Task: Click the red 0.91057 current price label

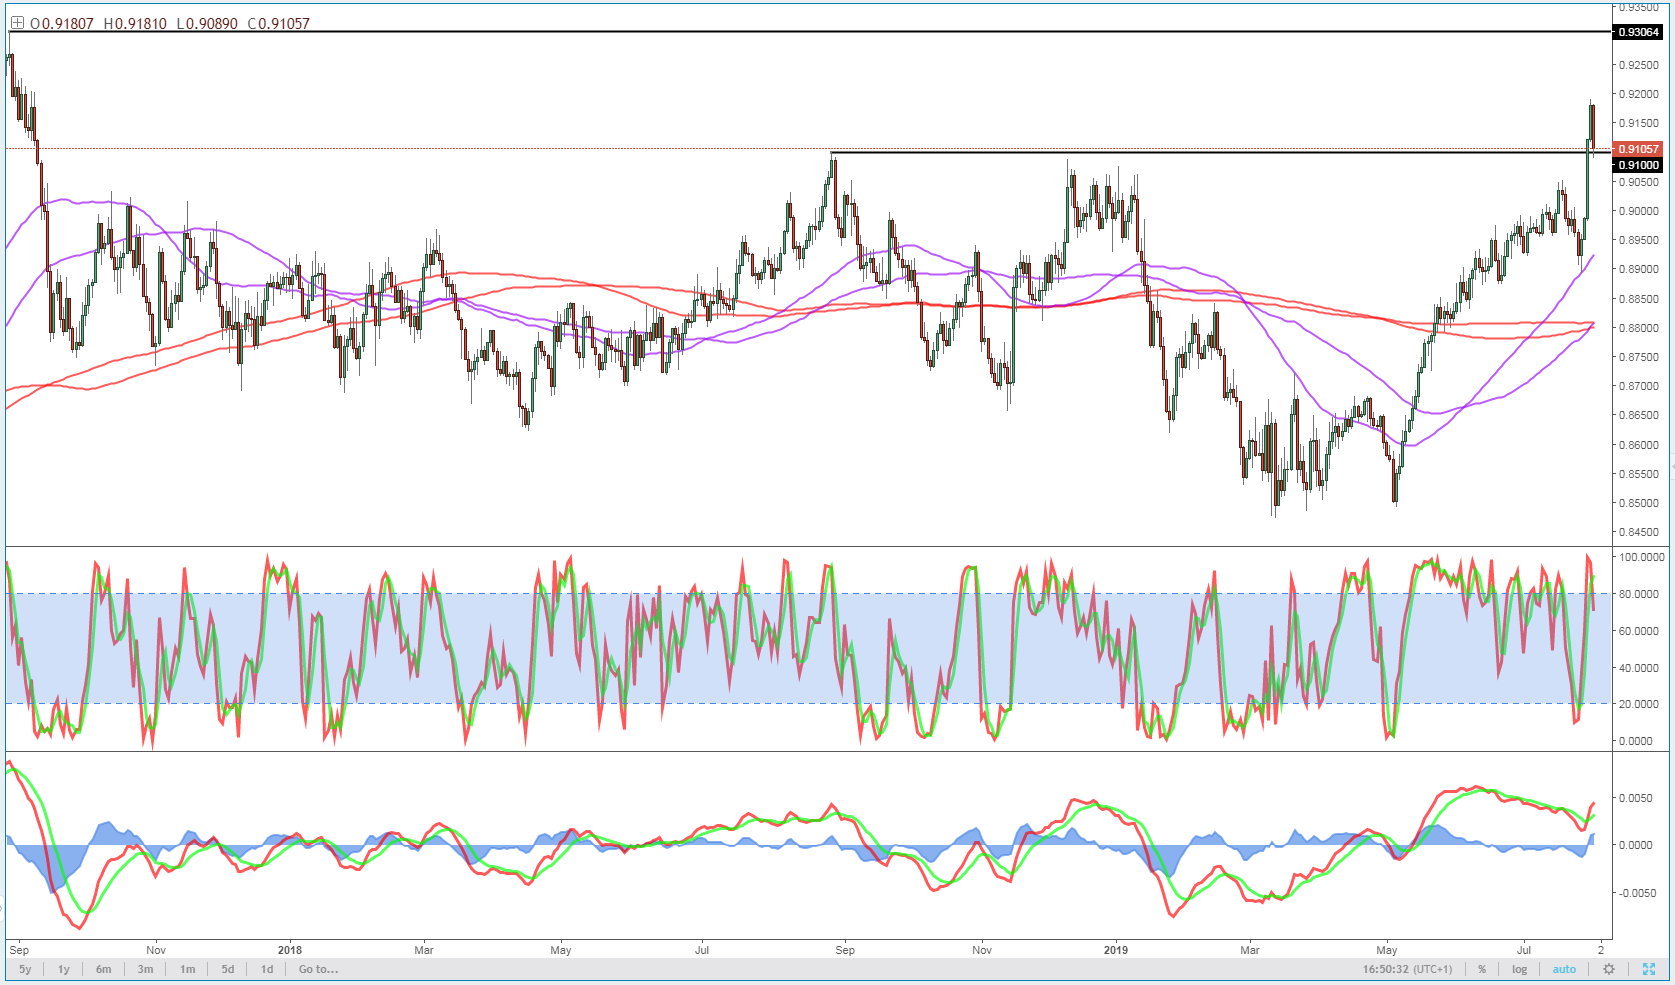Action: click(1638, 149)
